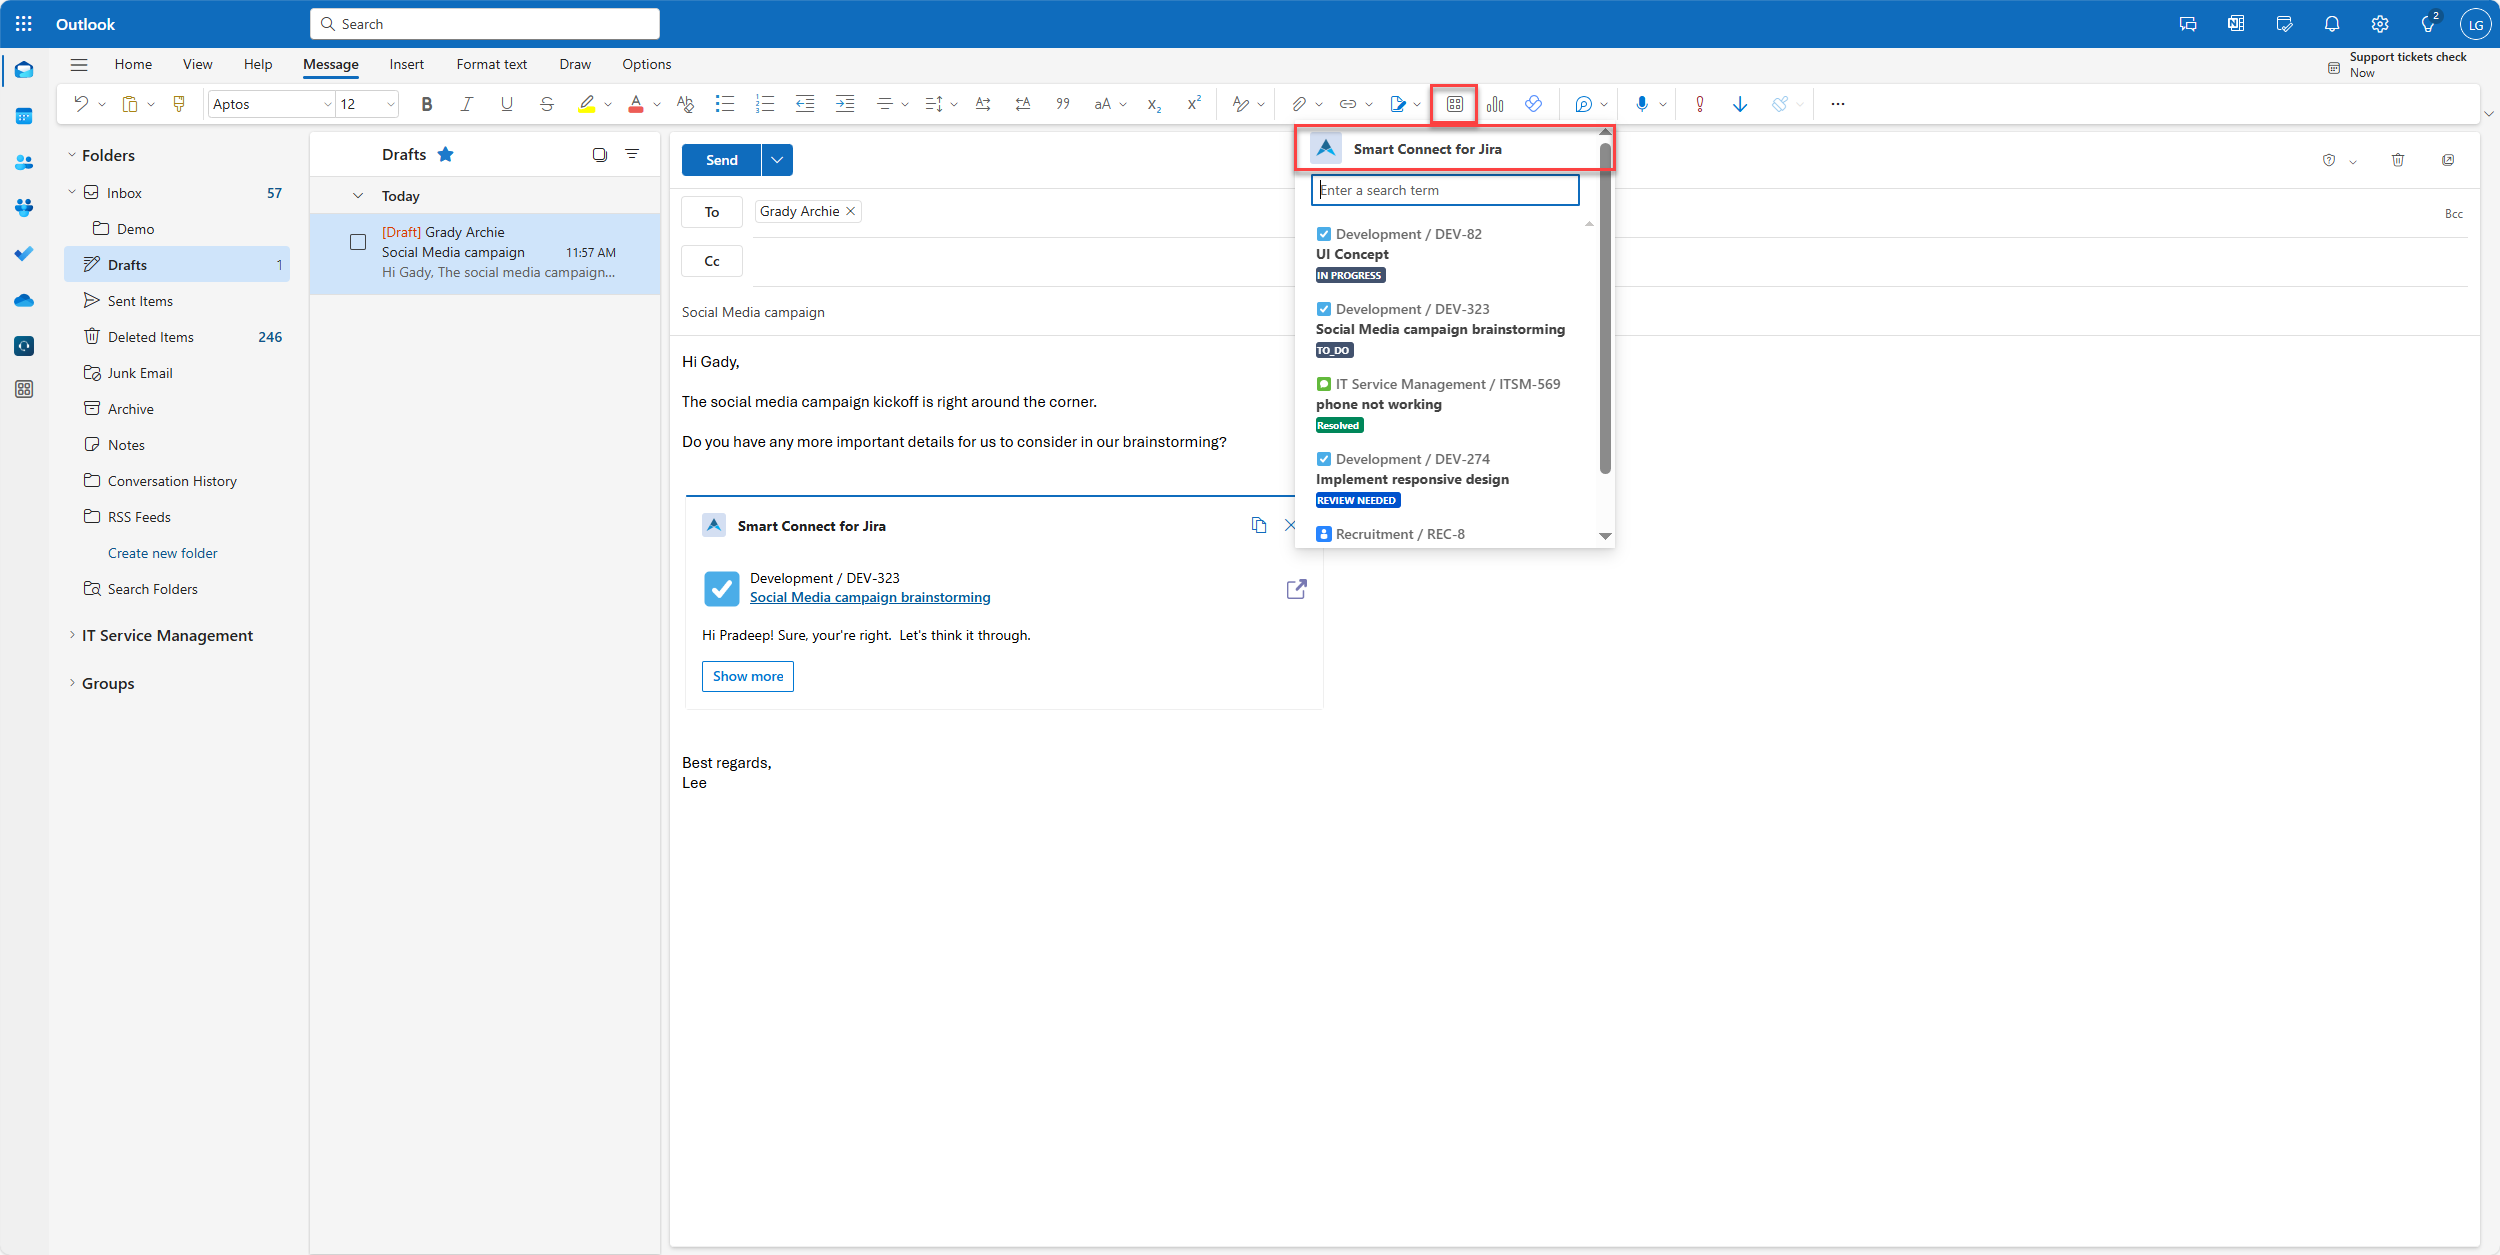
Task: Open notifications bell icon
Action: click(2332, 24)
